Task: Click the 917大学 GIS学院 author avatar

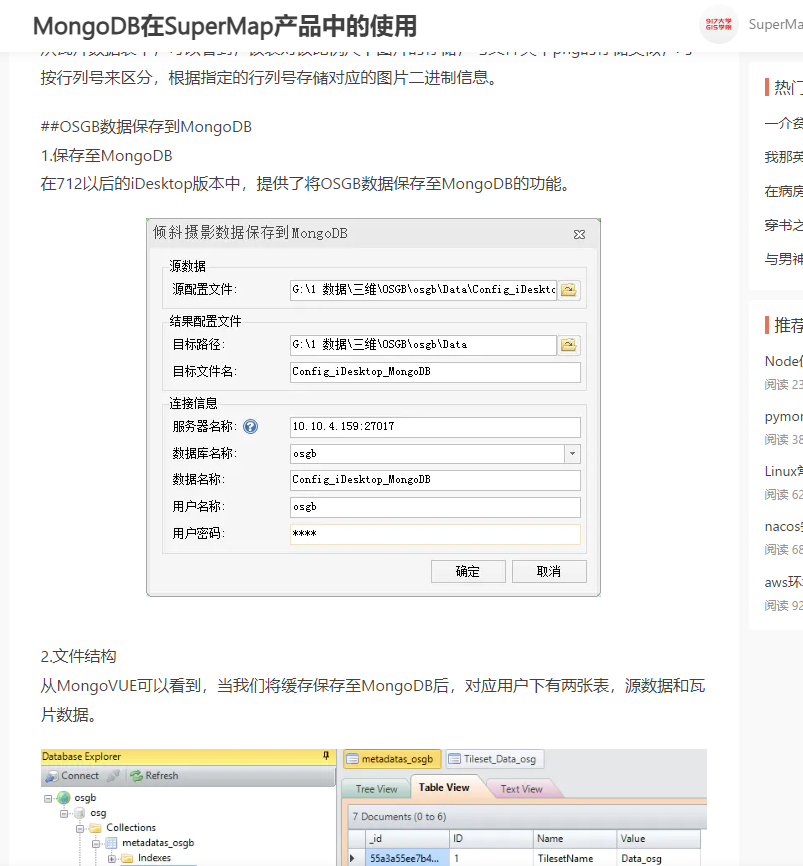Action: [719, 24]
